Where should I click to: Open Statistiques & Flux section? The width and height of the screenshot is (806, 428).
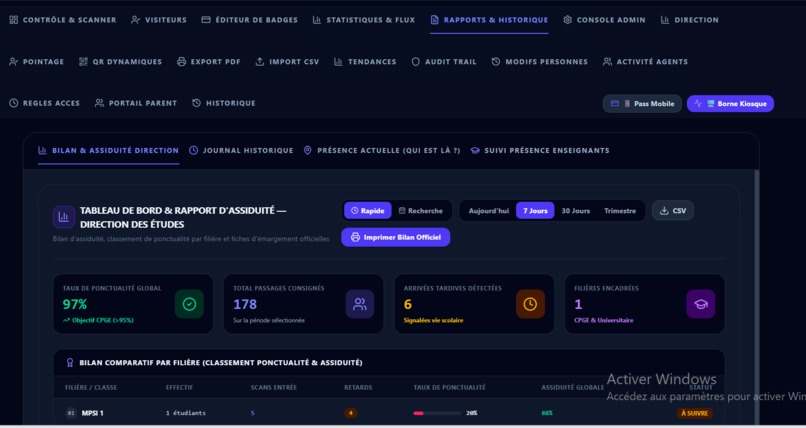coord(363,20)
